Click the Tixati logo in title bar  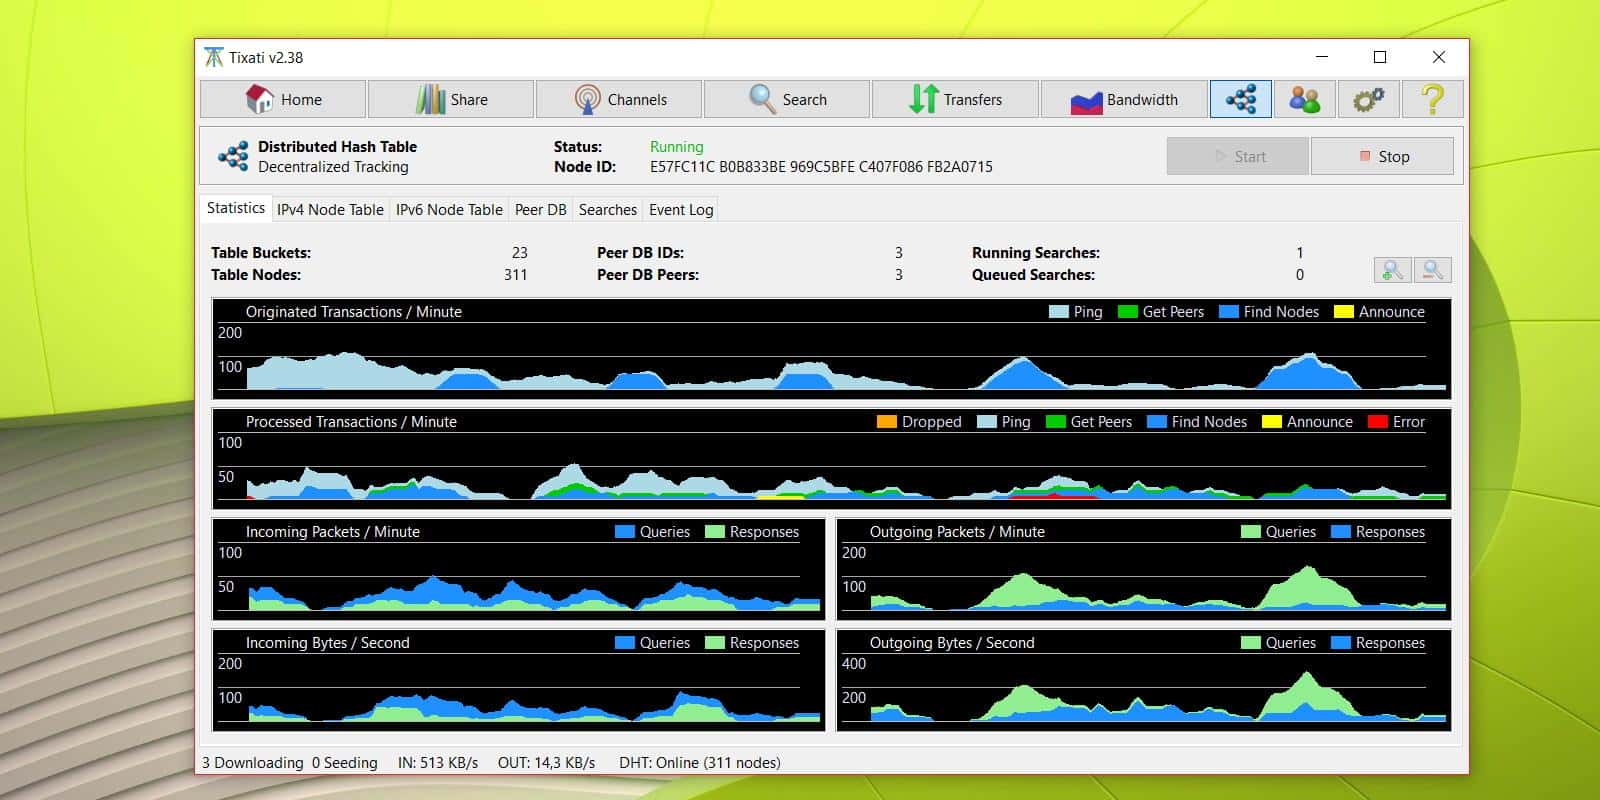coord(213,57)
